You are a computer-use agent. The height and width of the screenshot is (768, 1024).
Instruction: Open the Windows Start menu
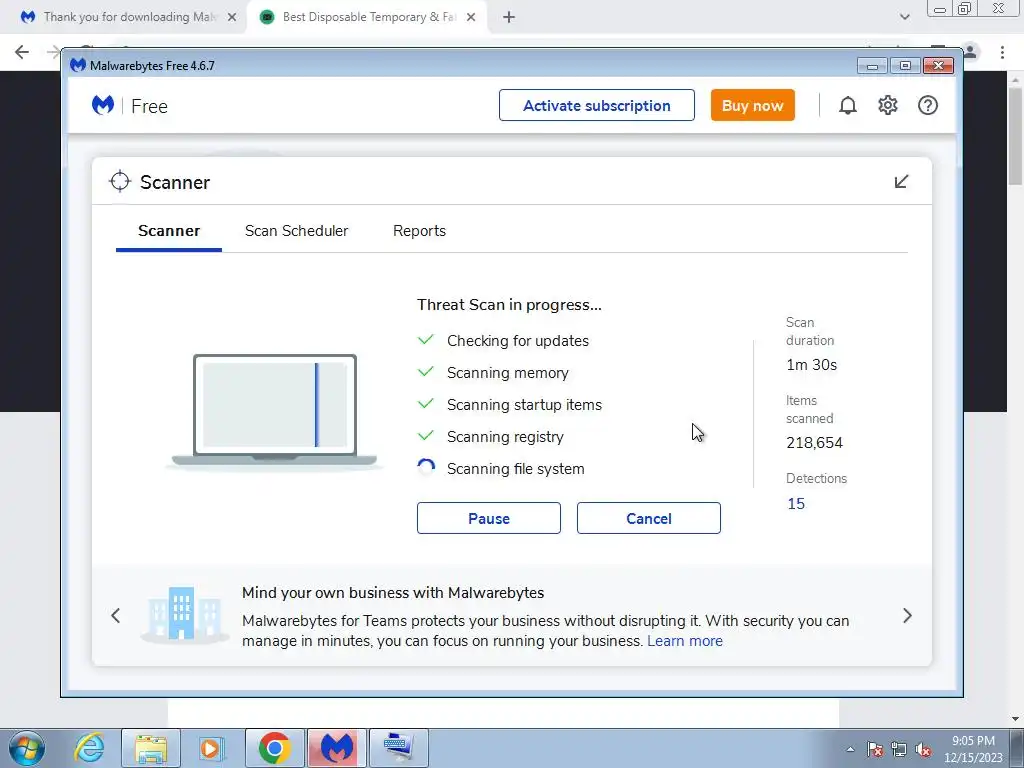tap(27, 748)
